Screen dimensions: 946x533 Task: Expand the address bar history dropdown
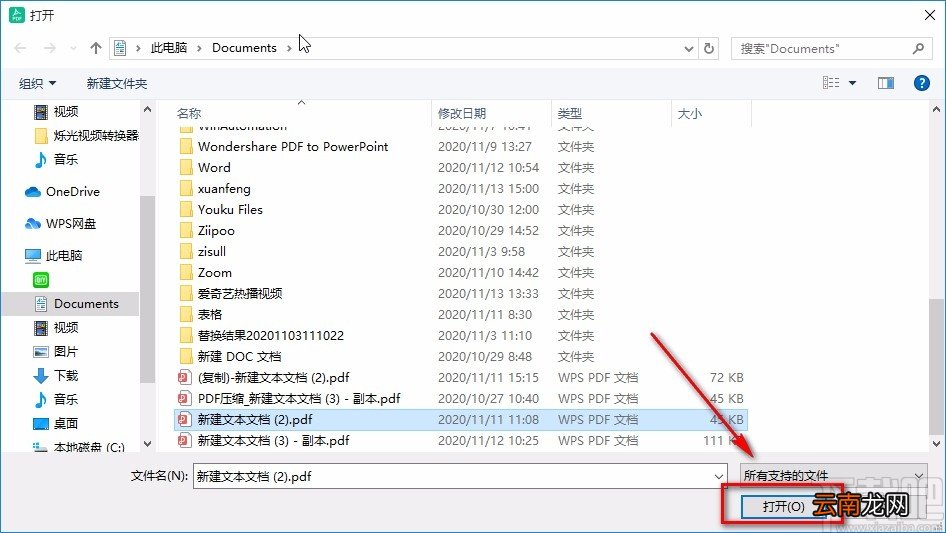tap(688, 48)
